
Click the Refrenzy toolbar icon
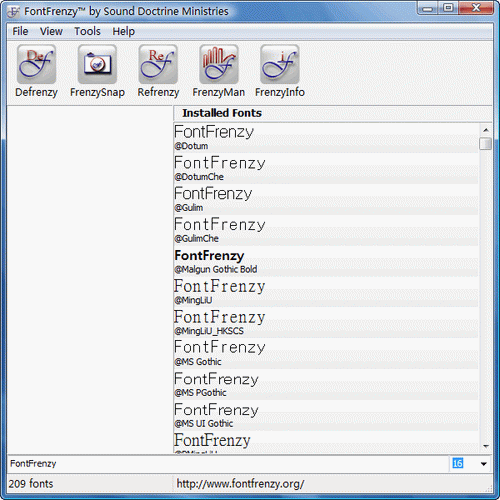click(x=158, y=64)
